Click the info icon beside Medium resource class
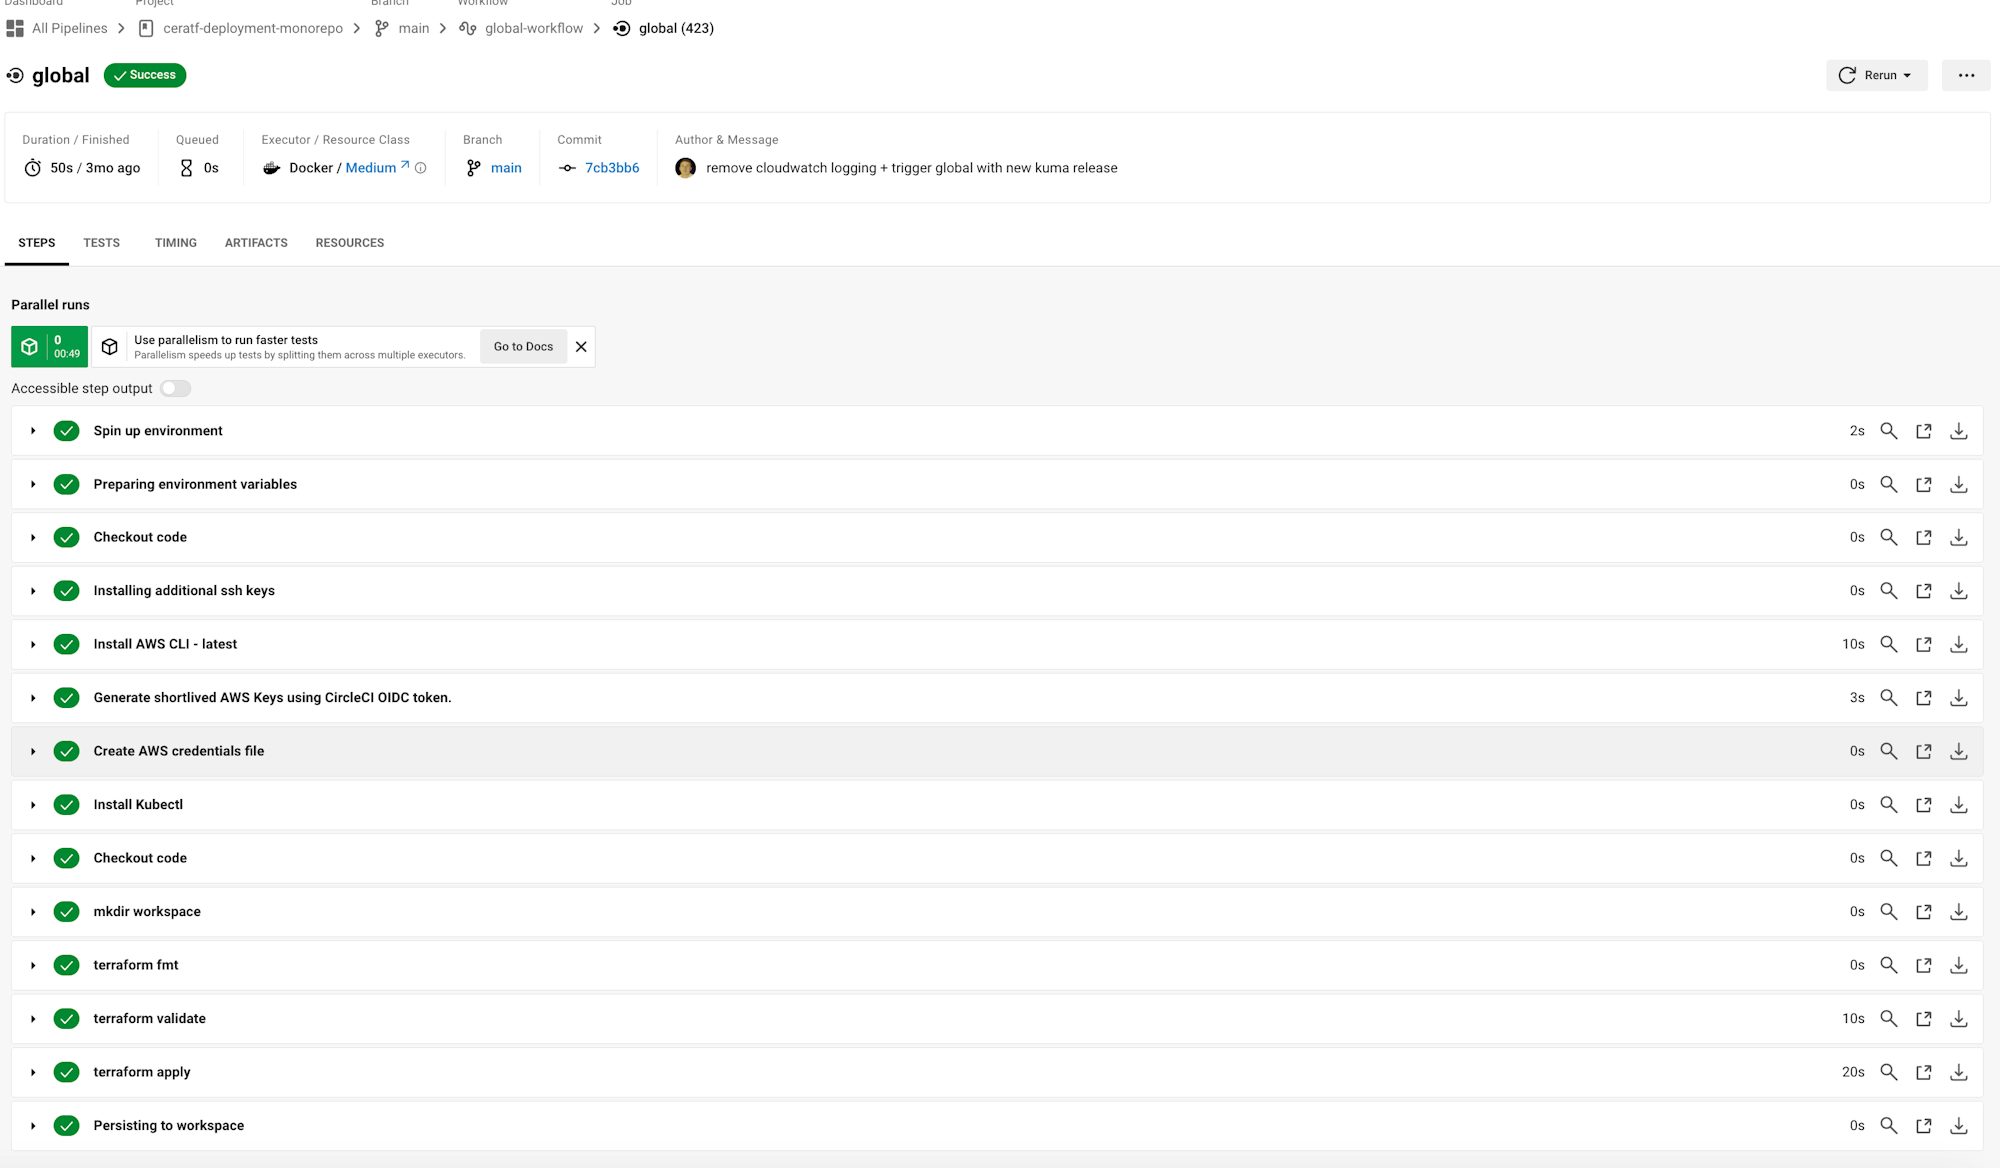 tap(421, 168)
